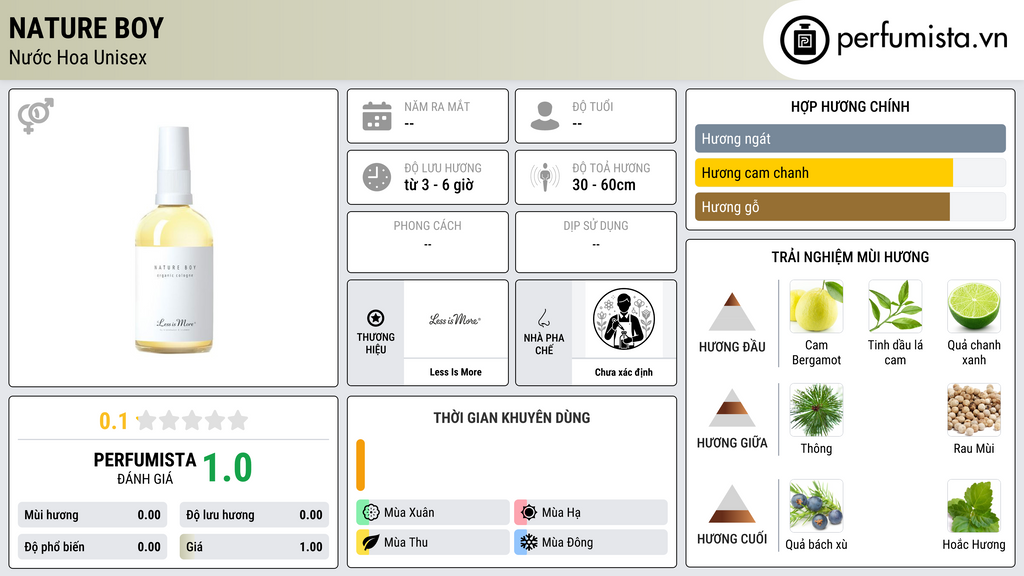Click the perfumer illustration portrait

click(624, 319)
